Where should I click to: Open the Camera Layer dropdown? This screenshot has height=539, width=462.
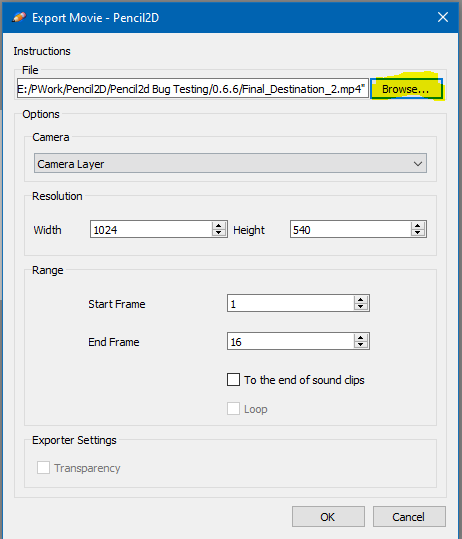(230, 164)
